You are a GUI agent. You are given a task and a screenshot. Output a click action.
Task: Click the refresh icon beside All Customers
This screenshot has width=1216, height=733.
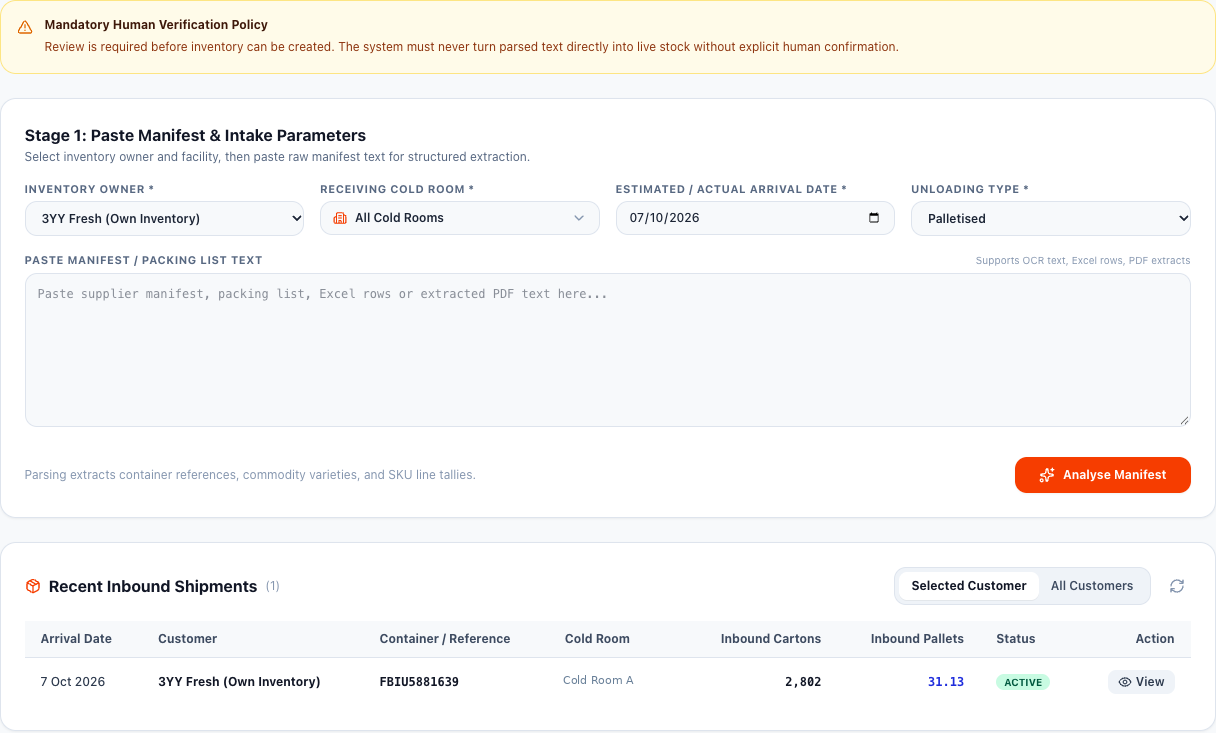click(x=1177, y=586)
